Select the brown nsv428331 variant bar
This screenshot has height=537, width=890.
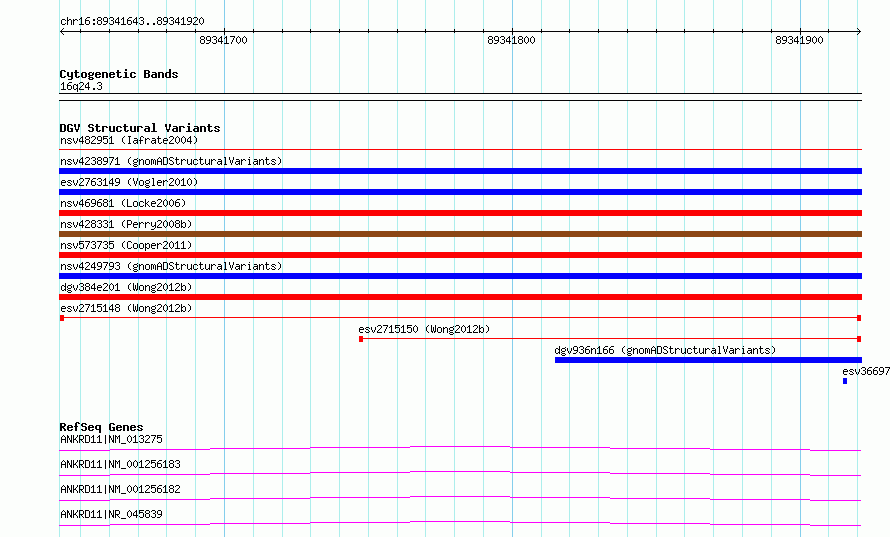coord(460,234)
